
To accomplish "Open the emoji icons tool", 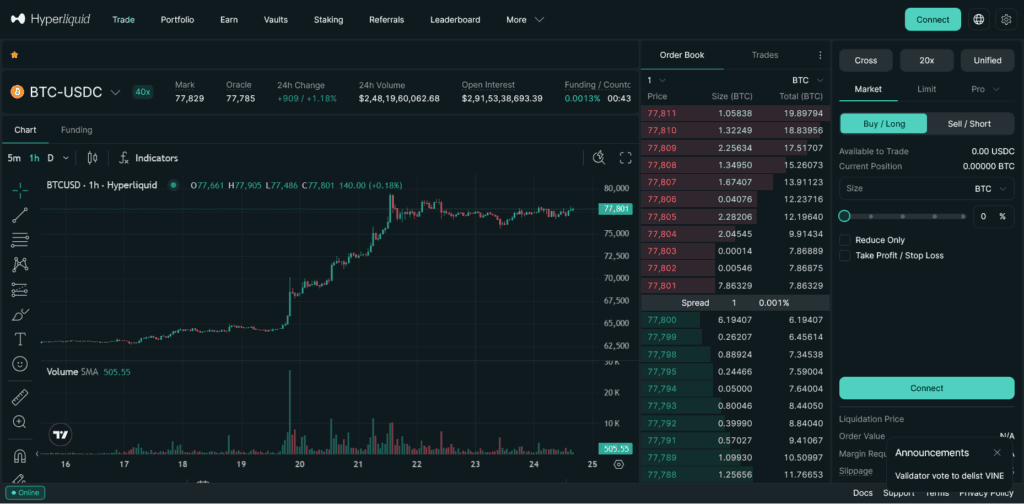I will tap(20, 364).
